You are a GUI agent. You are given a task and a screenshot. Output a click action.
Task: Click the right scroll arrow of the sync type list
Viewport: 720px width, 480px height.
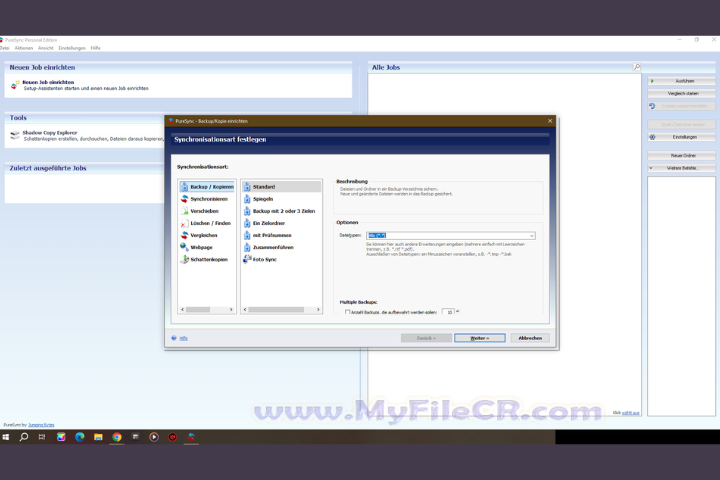click(x=231, y=310)
